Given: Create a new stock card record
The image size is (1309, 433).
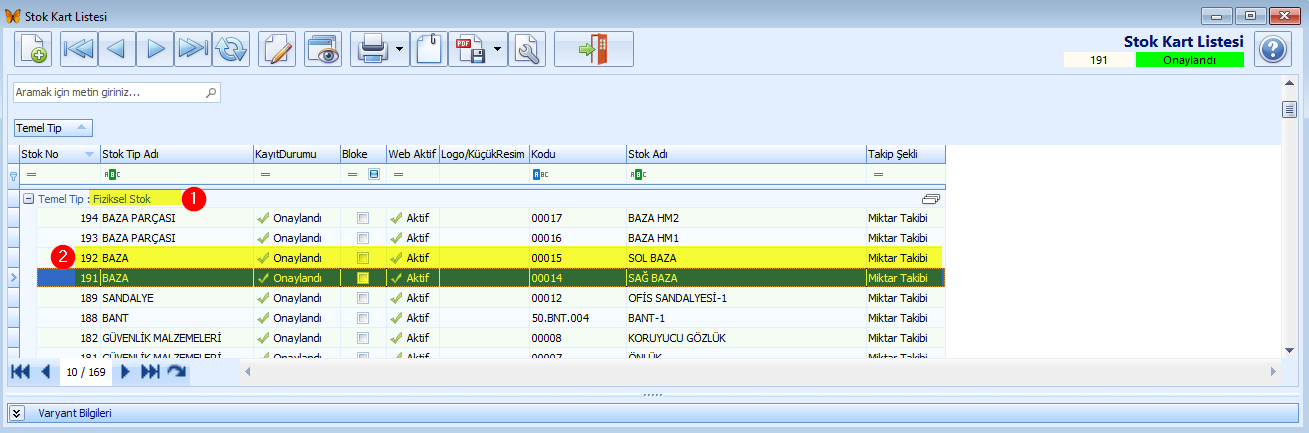Looking at the screenshot, I should click(33, 48).
